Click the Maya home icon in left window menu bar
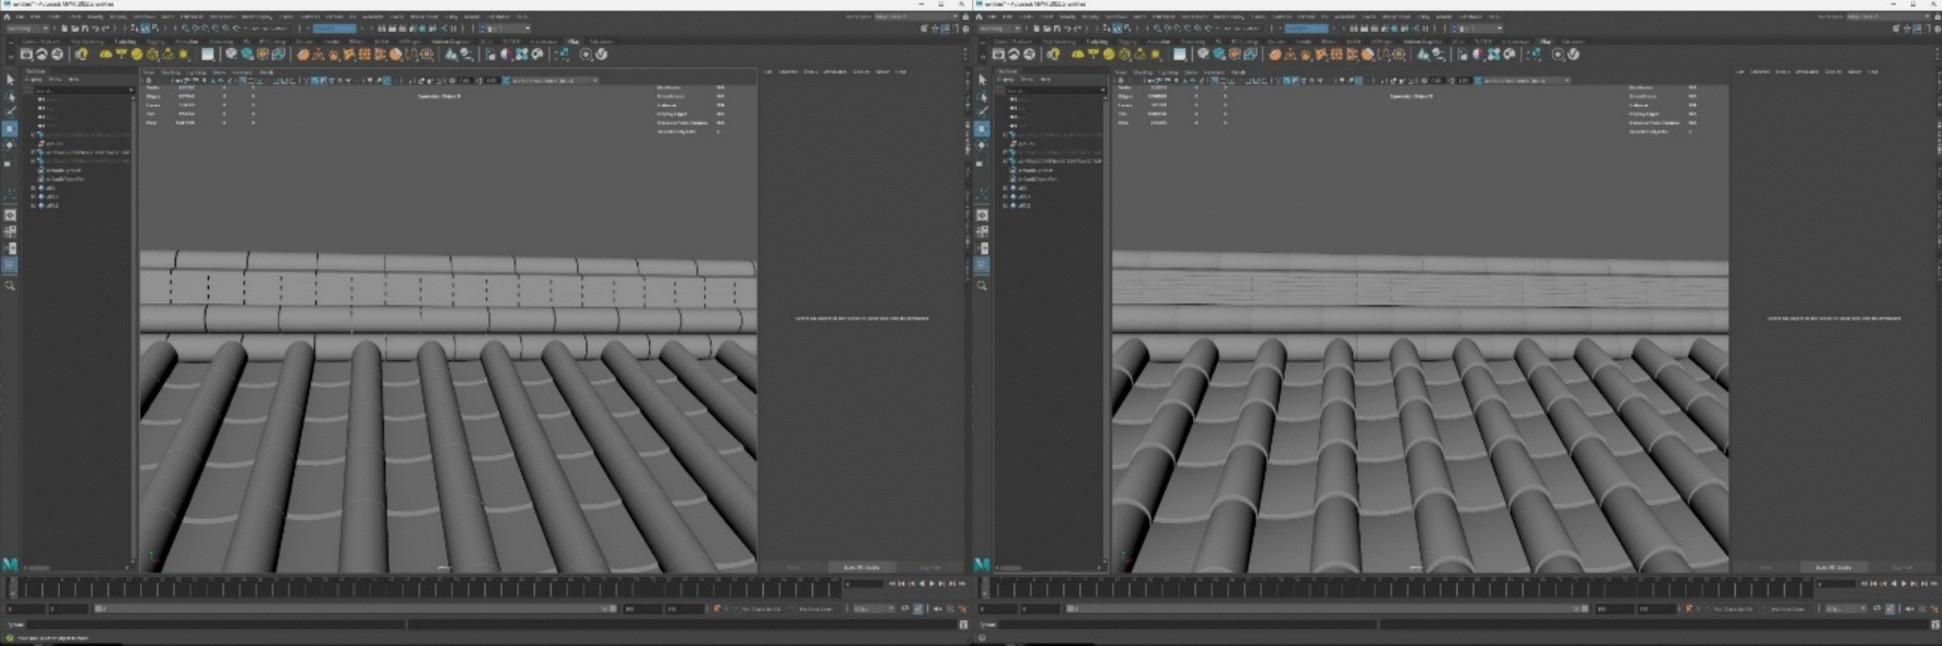This screenshot has width=1942, height=646. pyautogui.click(x=8, y=17)
